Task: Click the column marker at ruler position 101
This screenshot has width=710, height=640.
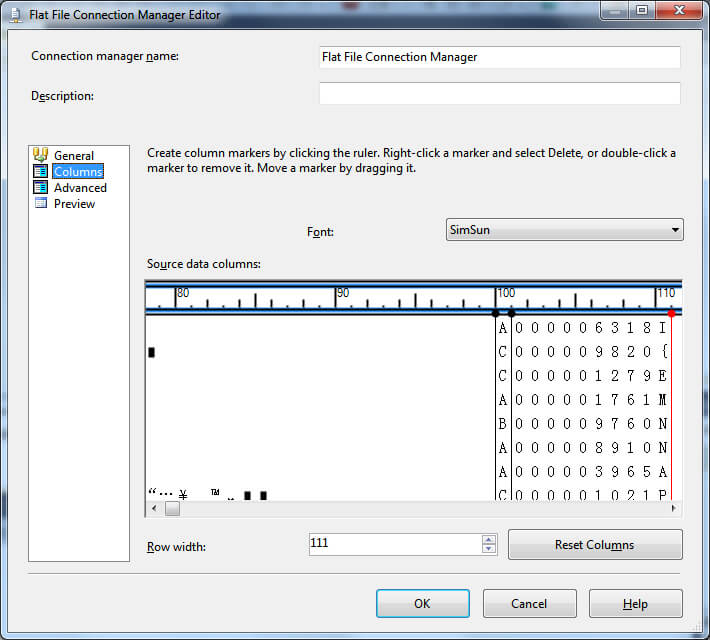Action: coord(511,313)
